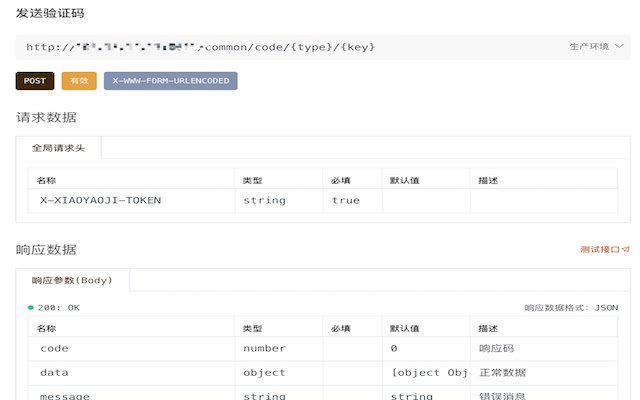Open the 生产环境 environment dropdown
Screen dimensions: 640x400
point(596,47)
